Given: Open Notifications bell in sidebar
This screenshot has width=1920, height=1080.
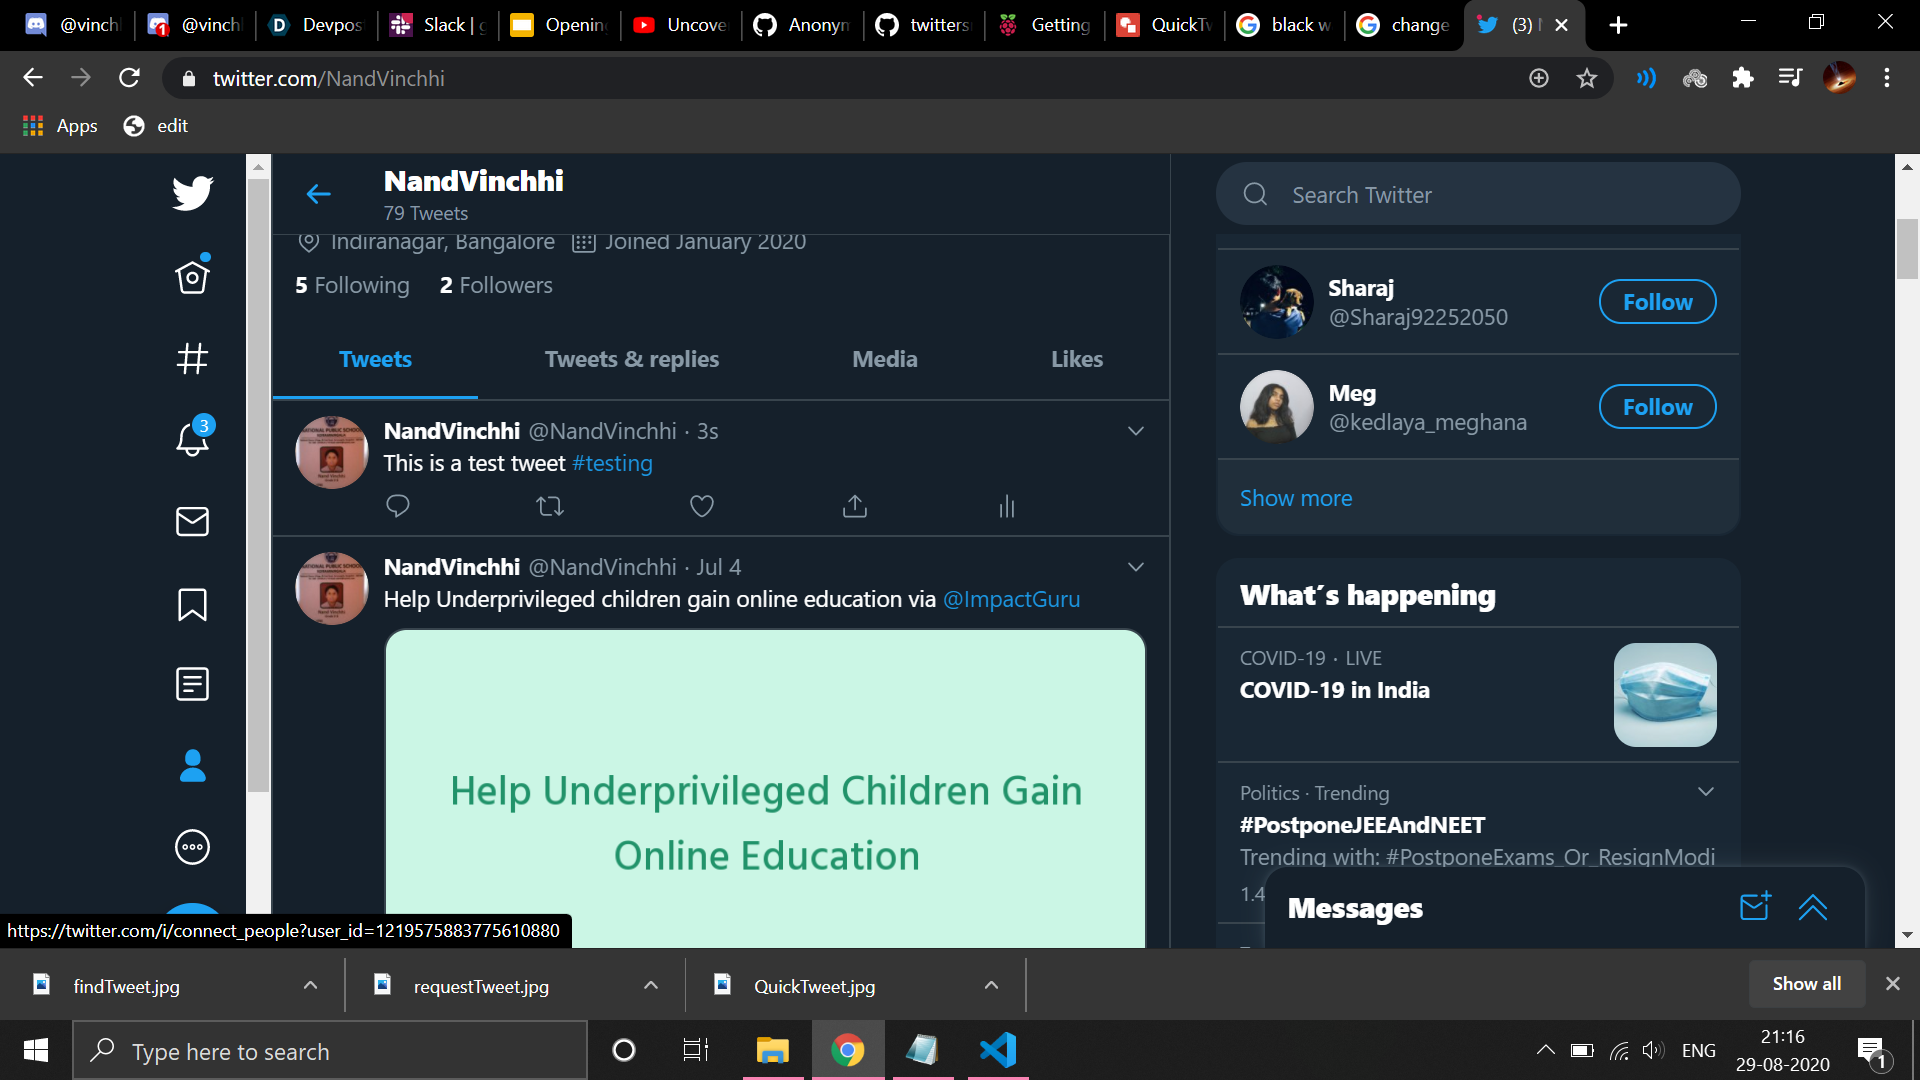Looking at the screenshot, I should tap(192, 439).
